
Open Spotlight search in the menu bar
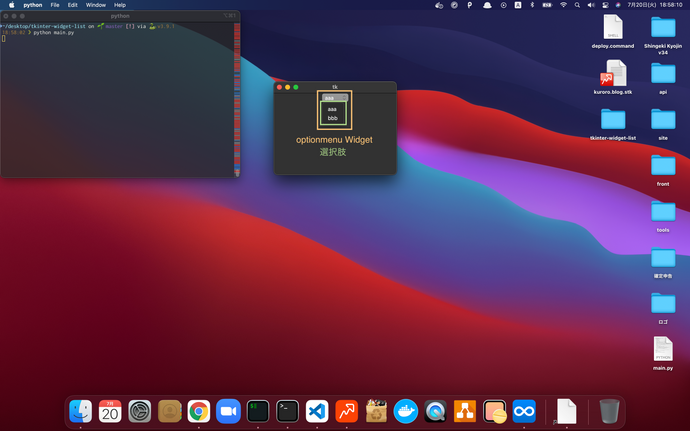(x=577, y=5)
